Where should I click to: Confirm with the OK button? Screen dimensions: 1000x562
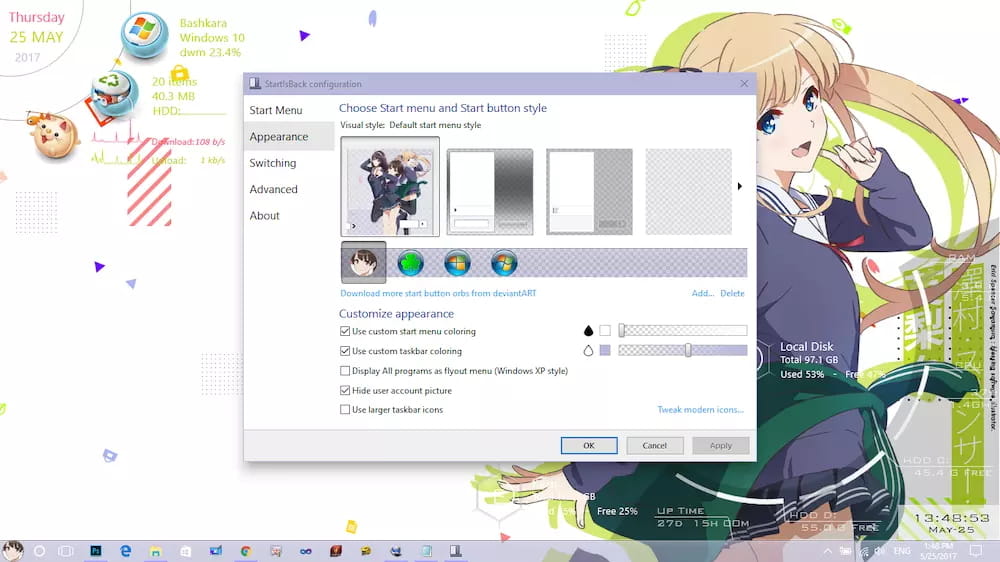pos(589,445)
